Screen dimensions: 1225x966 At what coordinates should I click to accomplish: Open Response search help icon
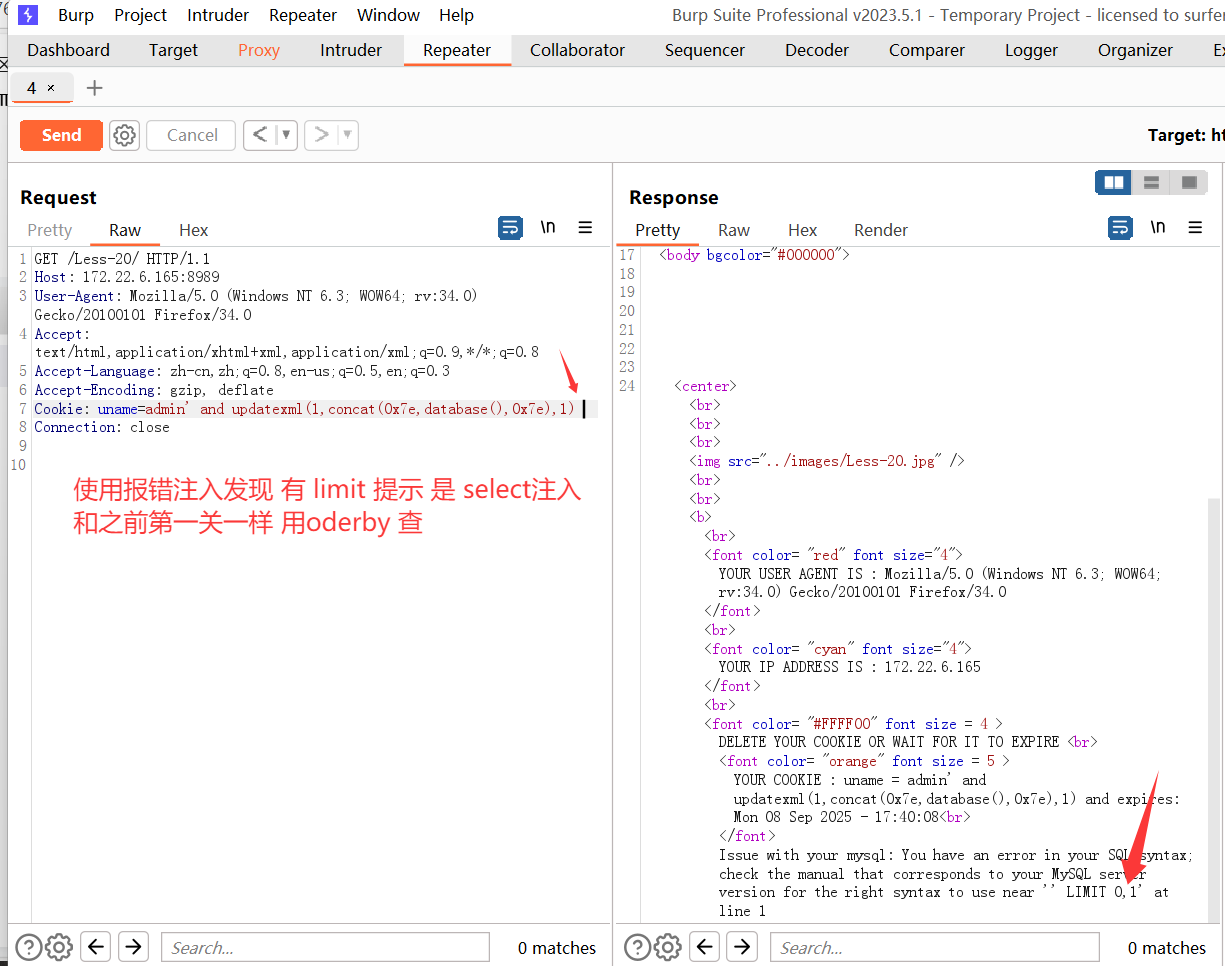pos(639,947)
